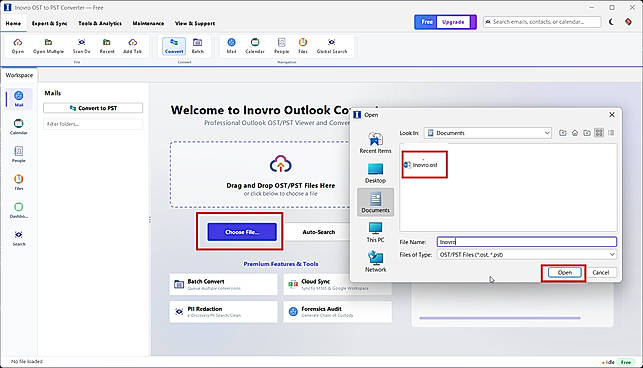Switch to details list view in the dialog
The width and height of the screenshot is (643, 368).
pos(611,133)
